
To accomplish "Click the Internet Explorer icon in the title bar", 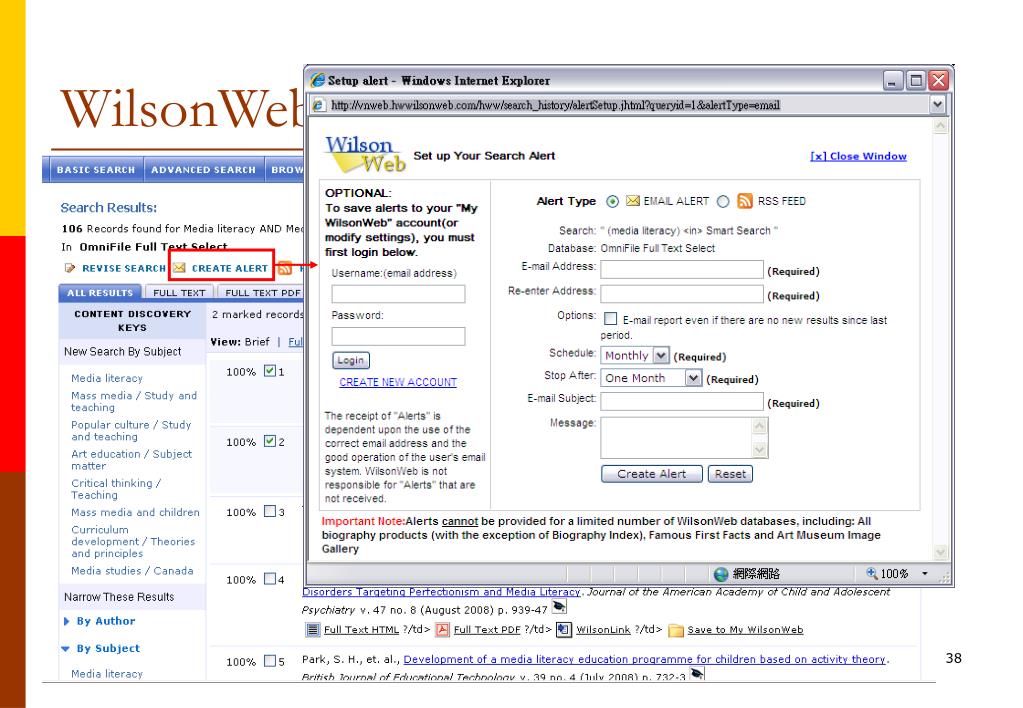I will (318, 80).
